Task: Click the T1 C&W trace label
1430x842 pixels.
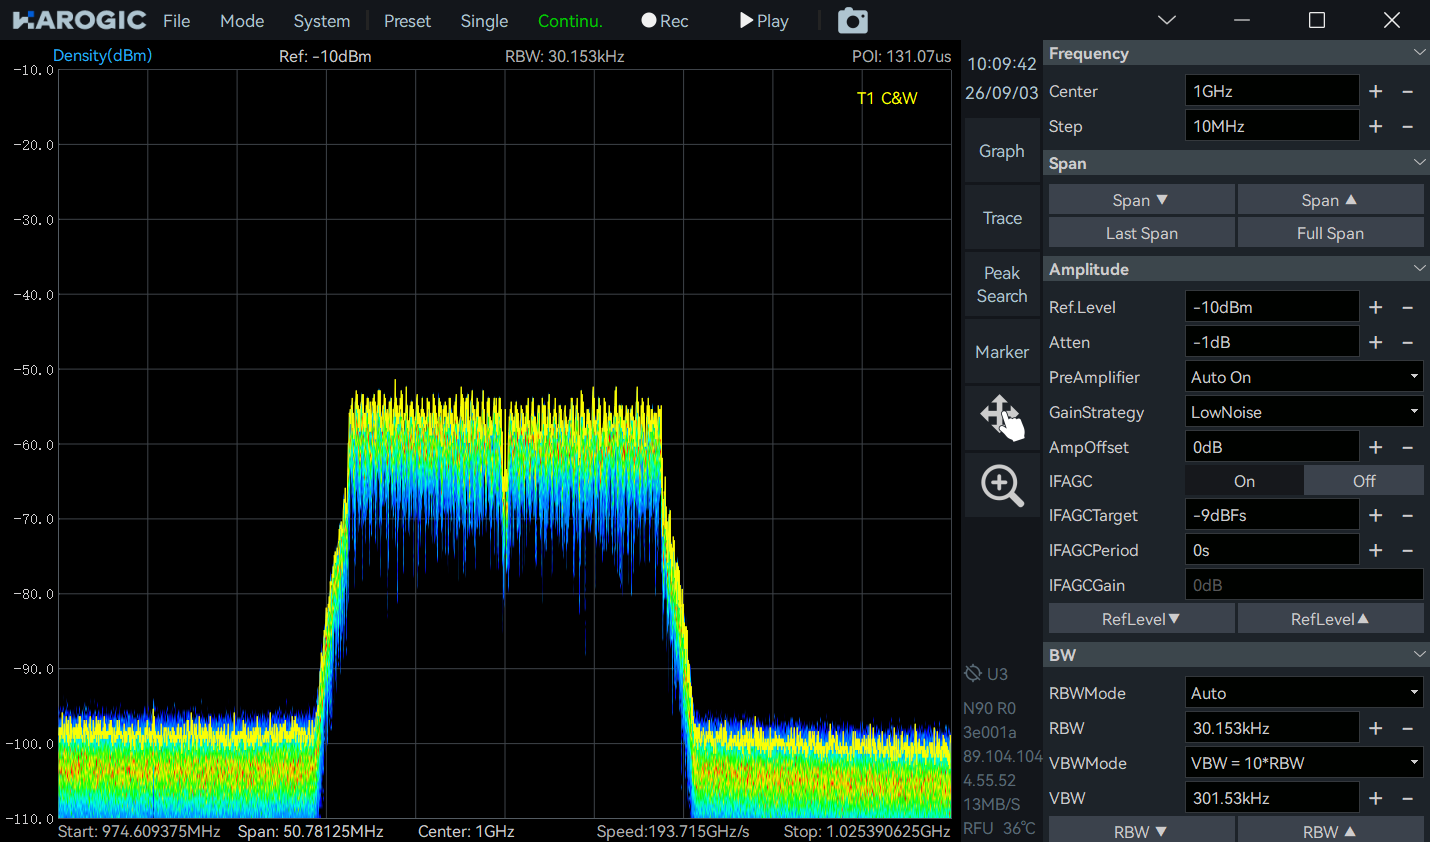Action: click(887, 98)
